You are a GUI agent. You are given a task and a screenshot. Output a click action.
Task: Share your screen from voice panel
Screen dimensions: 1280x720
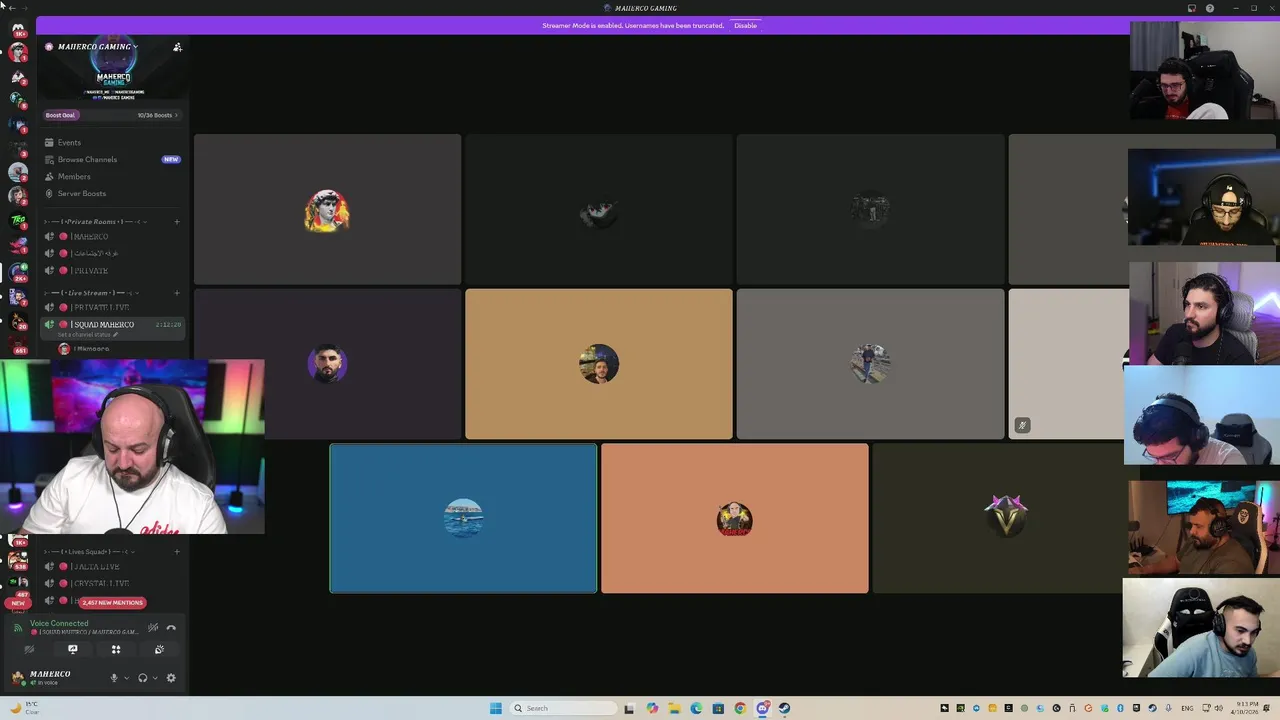pos(72,650)
